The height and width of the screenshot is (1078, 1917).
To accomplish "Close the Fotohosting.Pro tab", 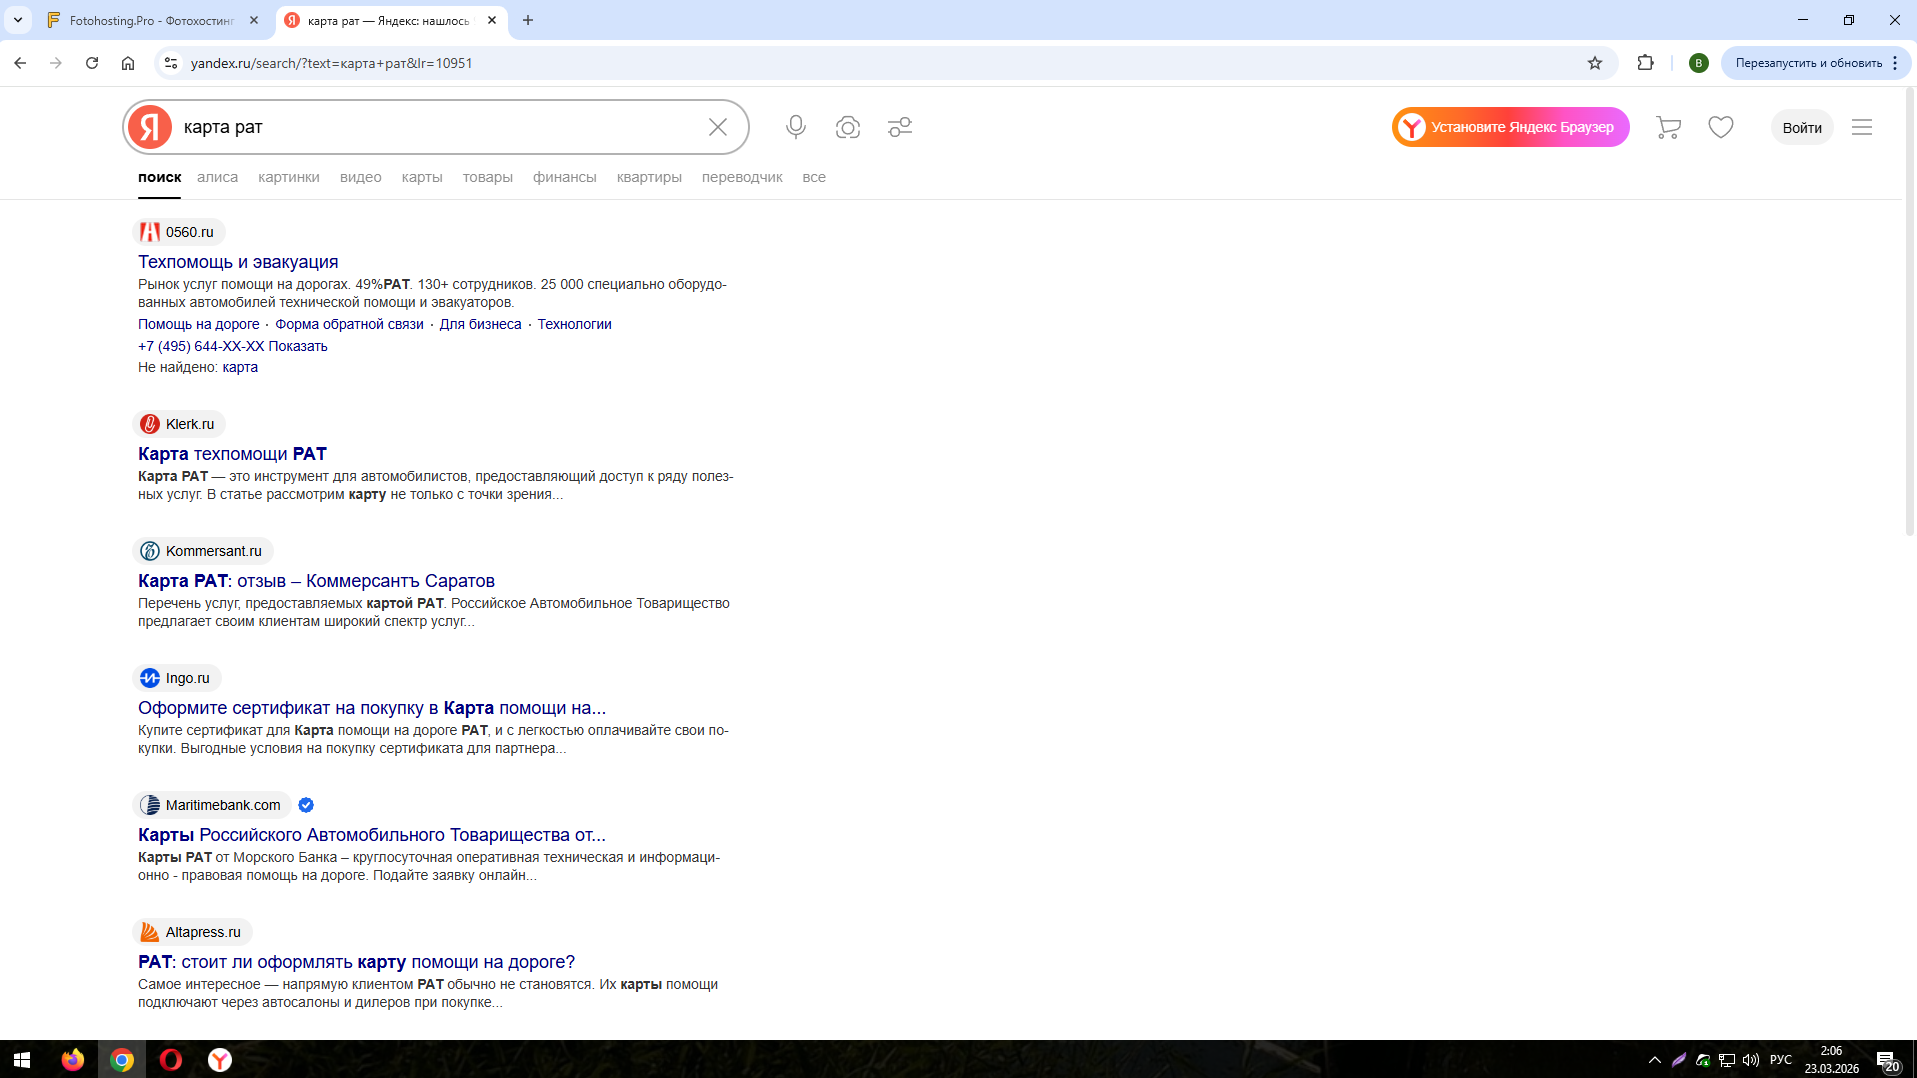I will (254, 20).
